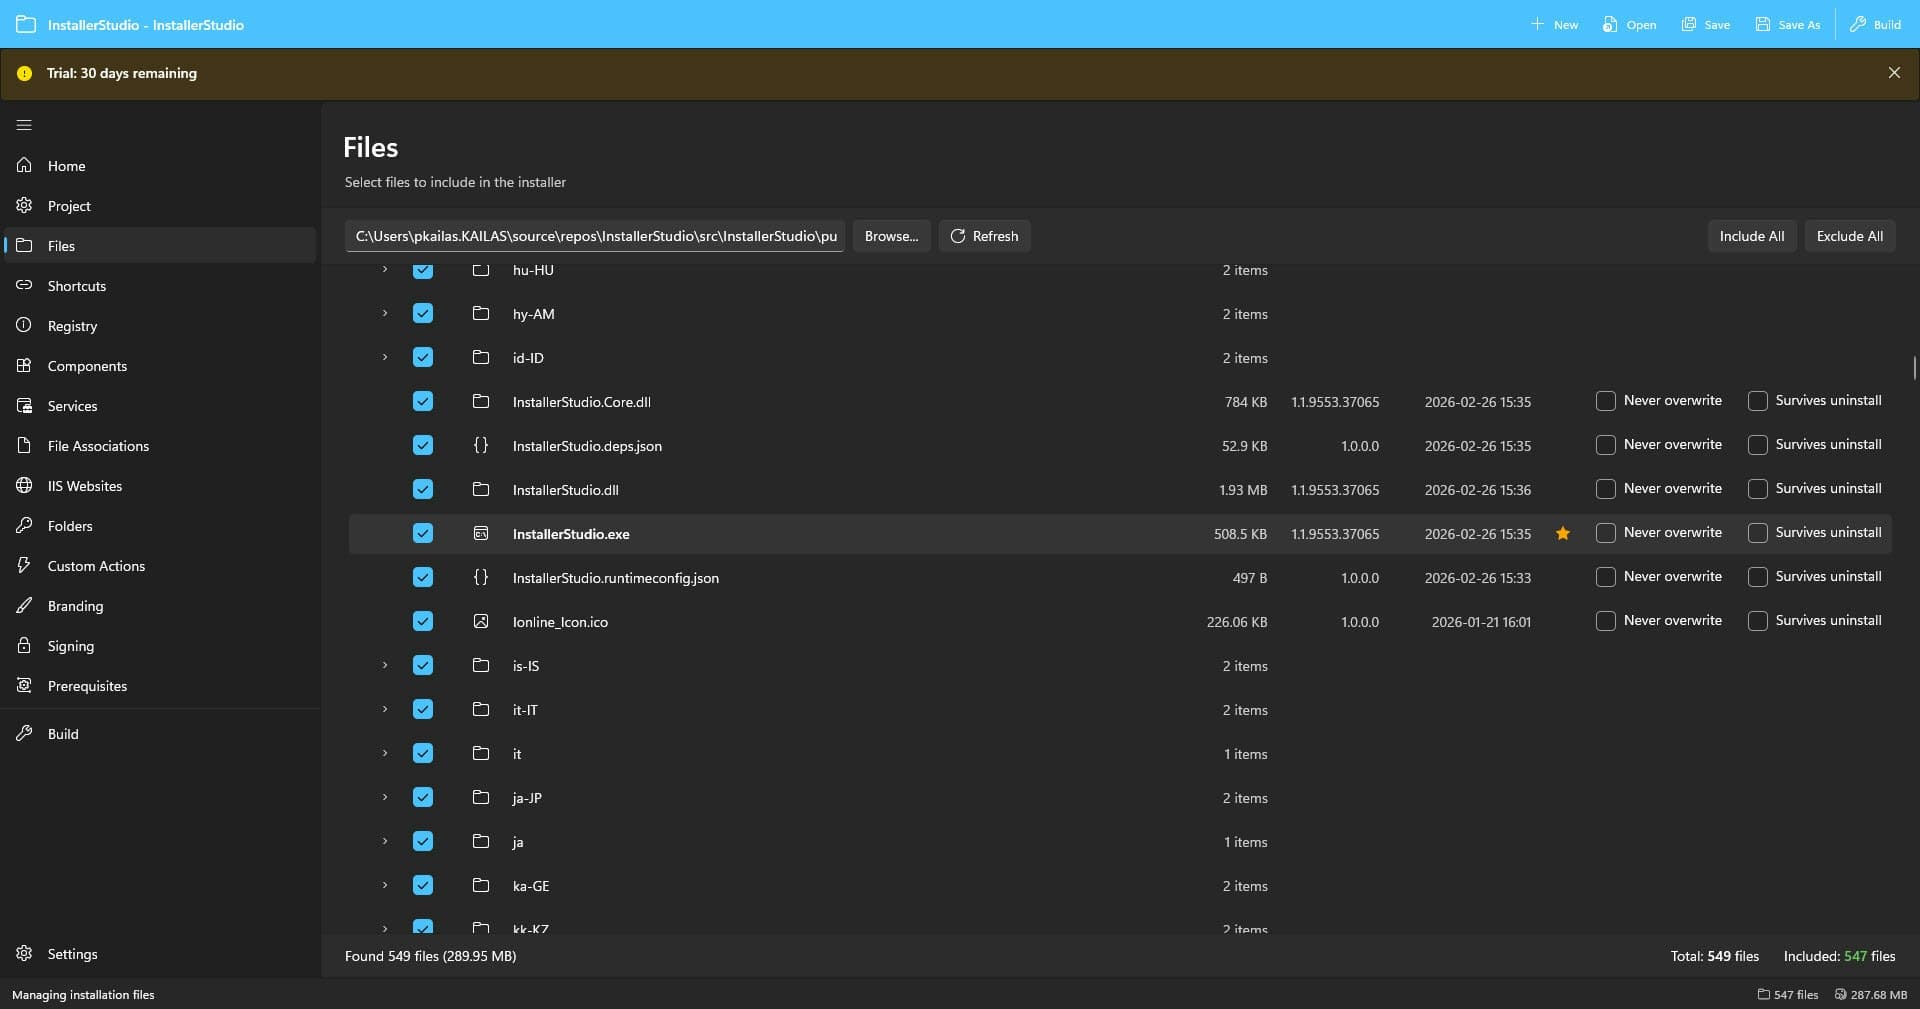Open the Signing section

click(x=70, y=645)
